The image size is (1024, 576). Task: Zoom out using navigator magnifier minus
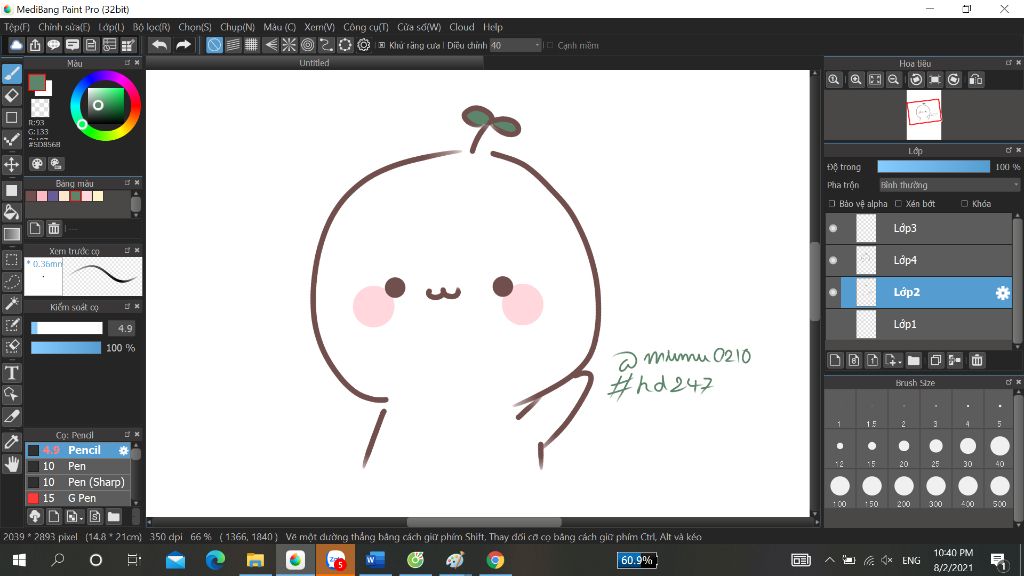click(893, 80)
